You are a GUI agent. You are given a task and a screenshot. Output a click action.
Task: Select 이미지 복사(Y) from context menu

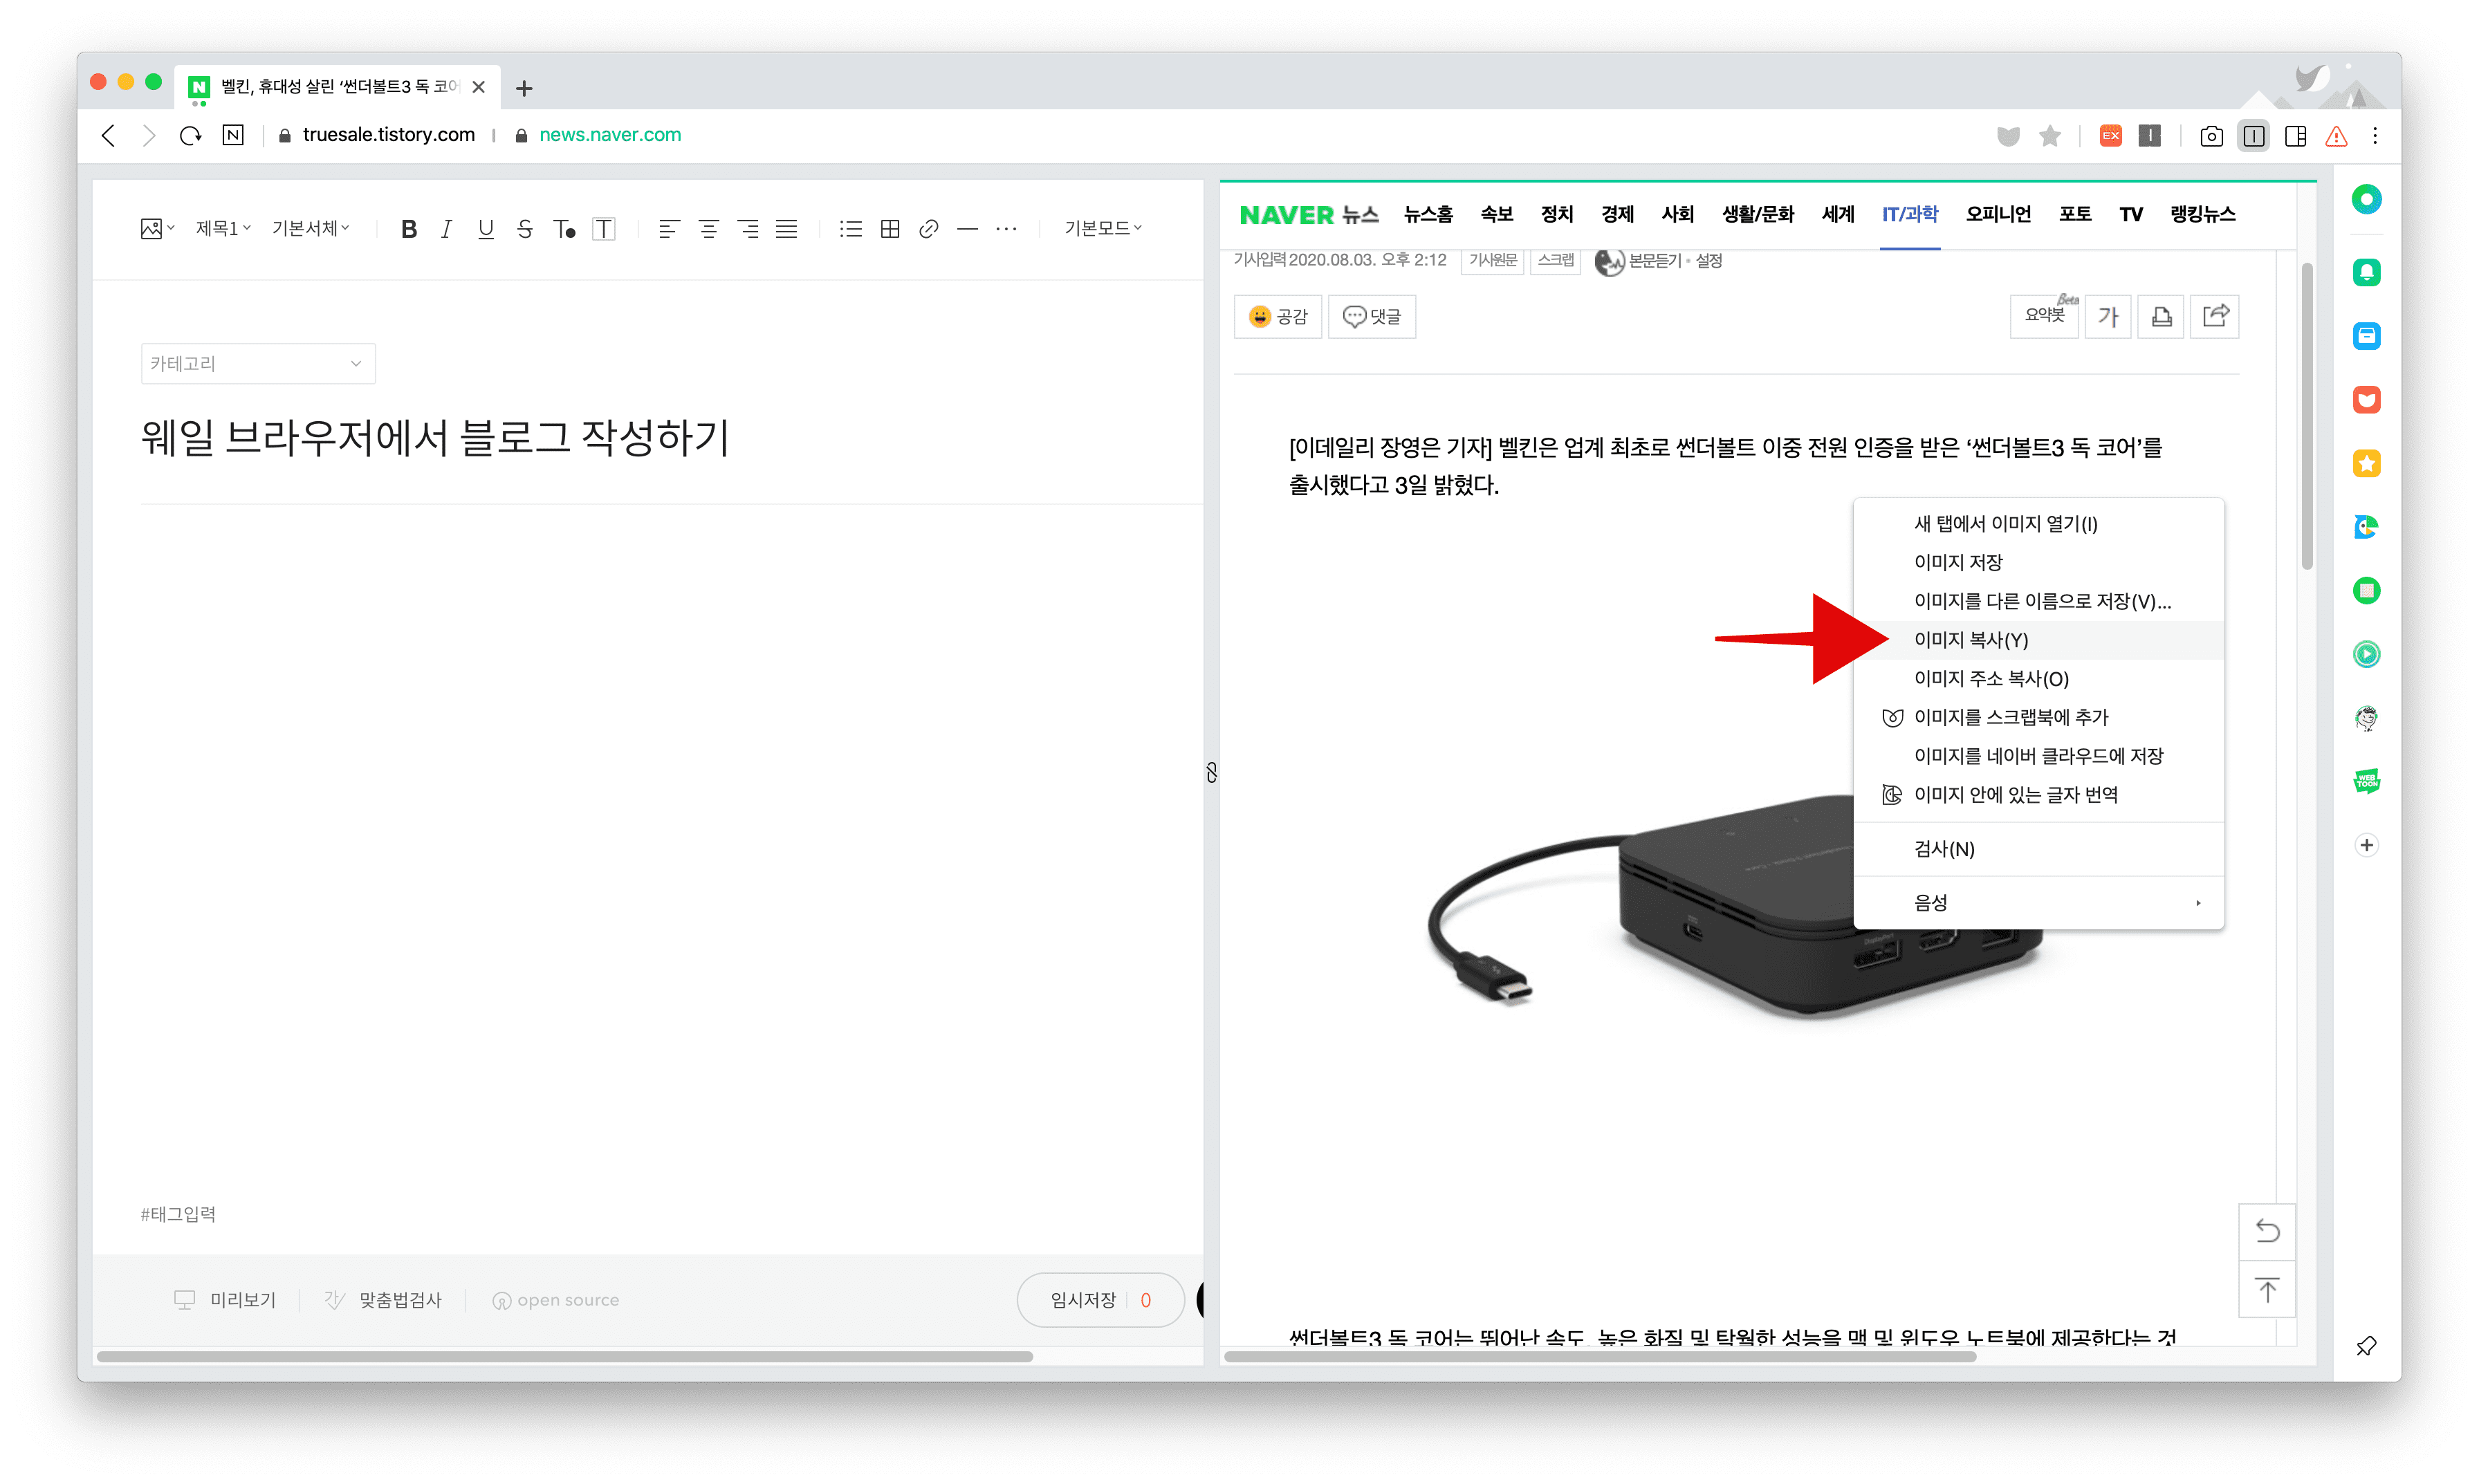(1970, 640)
